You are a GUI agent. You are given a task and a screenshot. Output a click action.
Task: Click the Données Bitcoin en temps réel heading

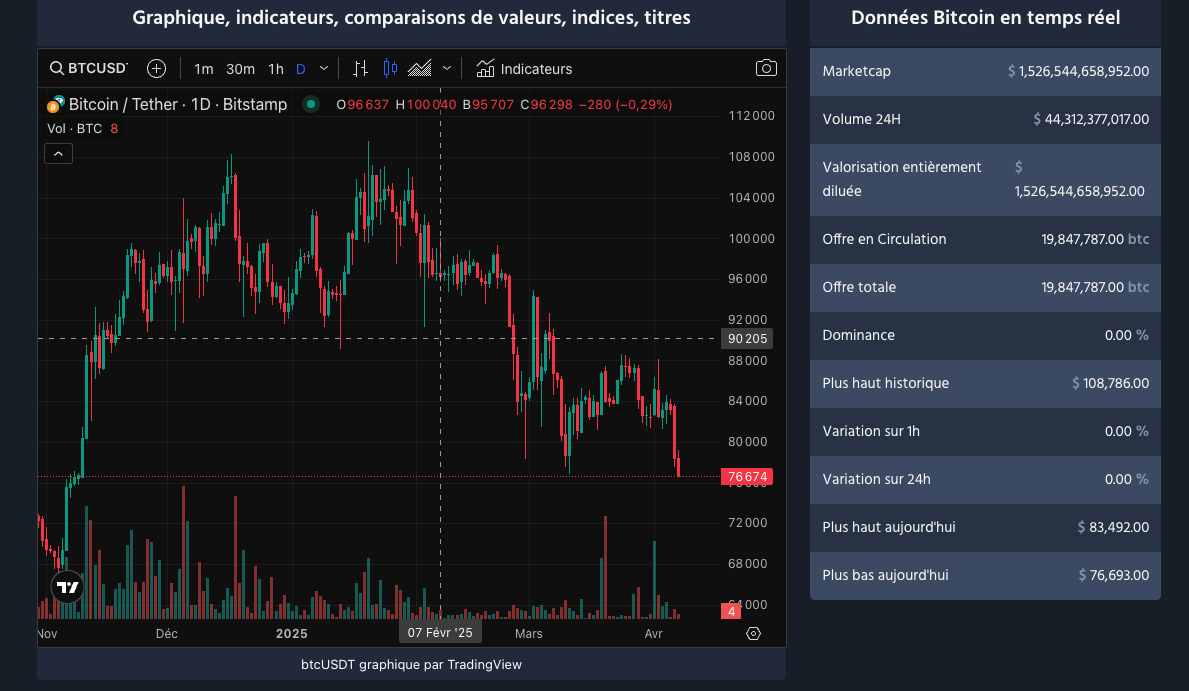point(985,17)
